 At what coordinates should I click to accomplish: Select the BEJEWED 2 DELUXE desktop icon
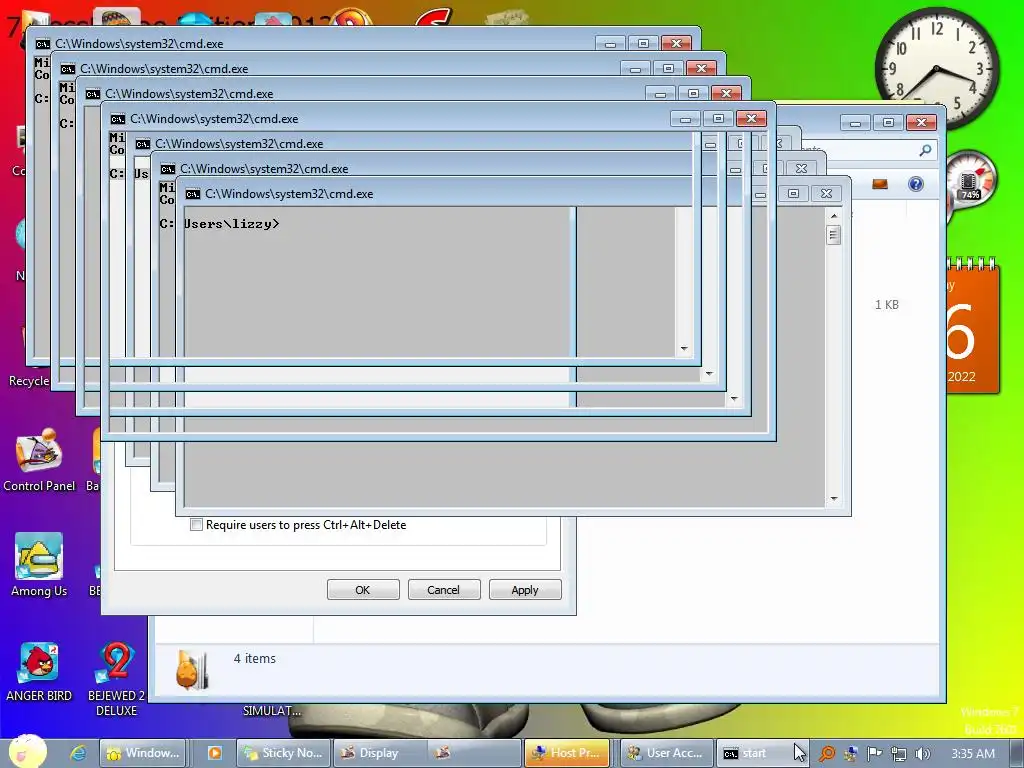pos(117,679)
